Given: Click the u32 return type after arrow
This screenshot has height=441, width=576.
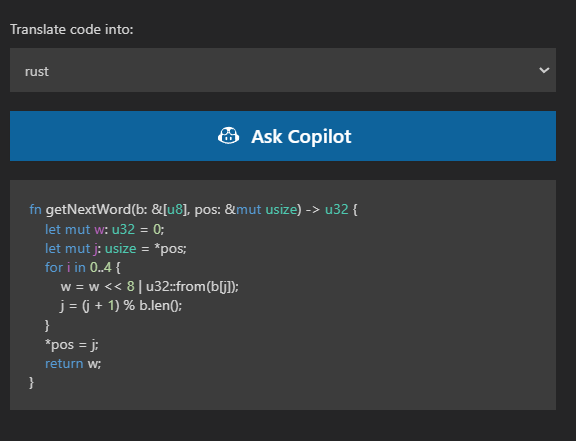Looking at the screenshot, I should coord(336,209).
